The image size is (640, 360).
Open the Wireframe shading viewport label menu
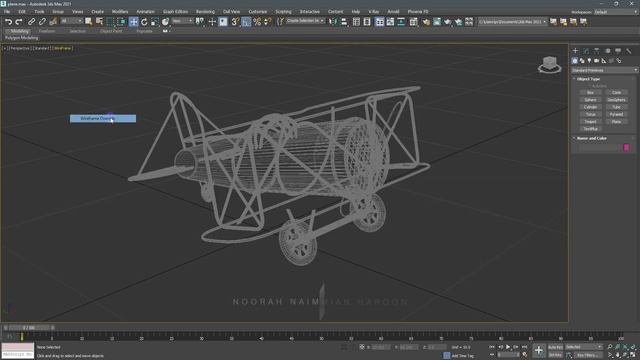click(62, 48)
